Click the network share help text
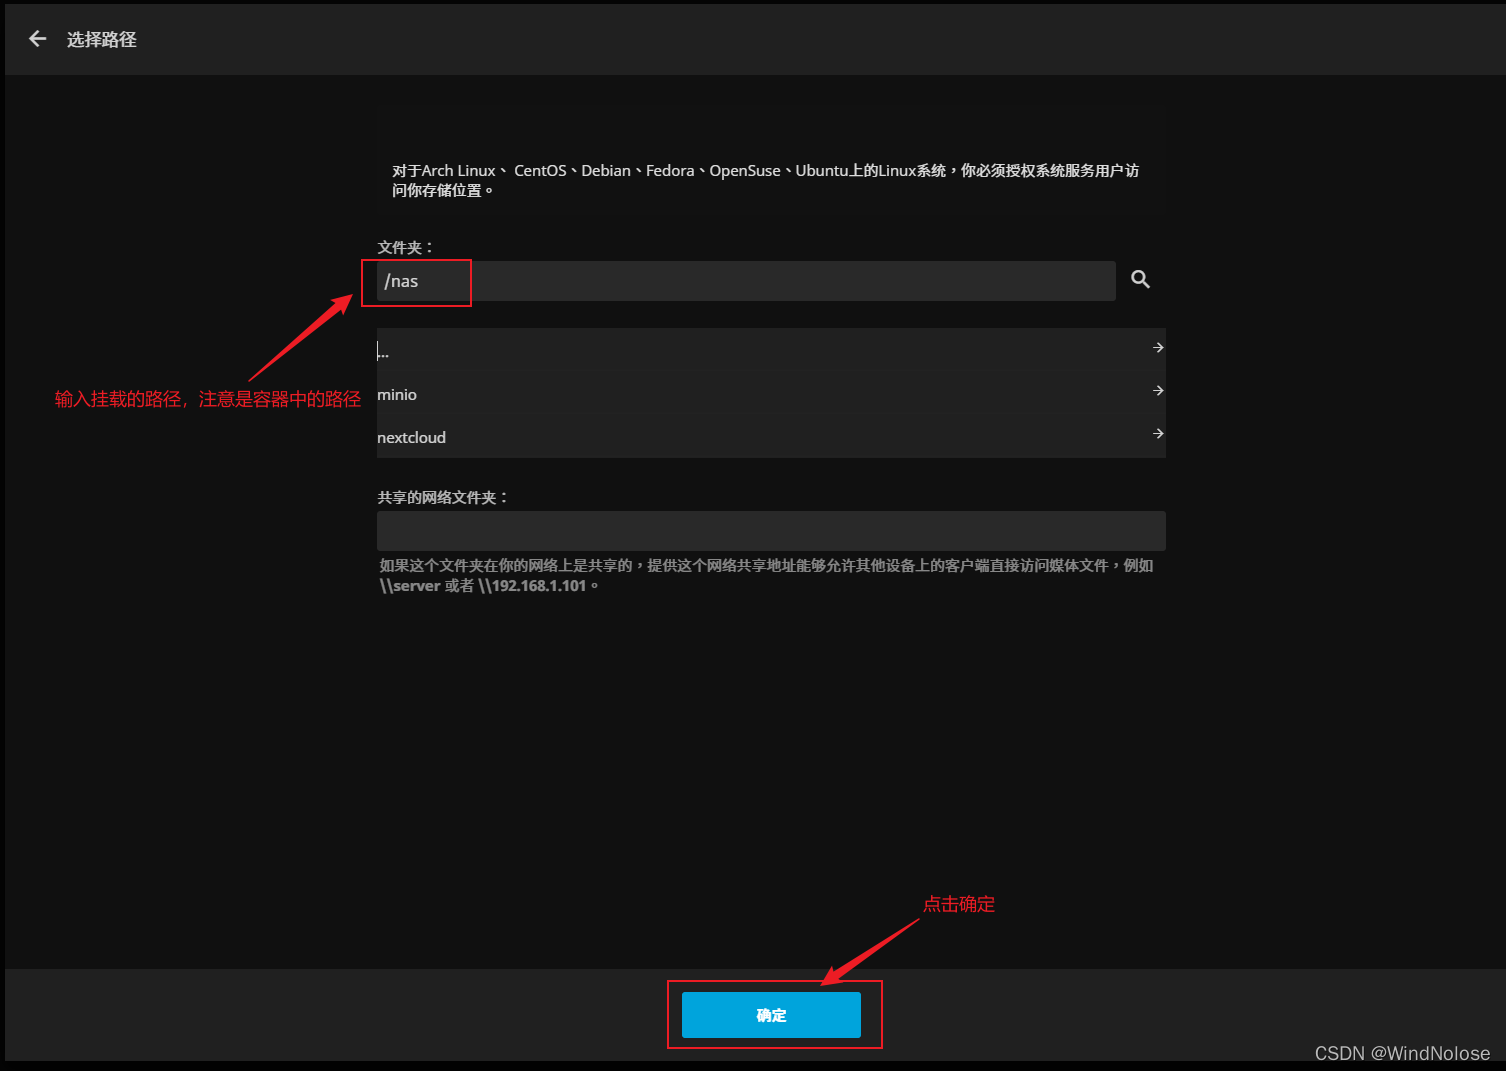 (766, 575)
